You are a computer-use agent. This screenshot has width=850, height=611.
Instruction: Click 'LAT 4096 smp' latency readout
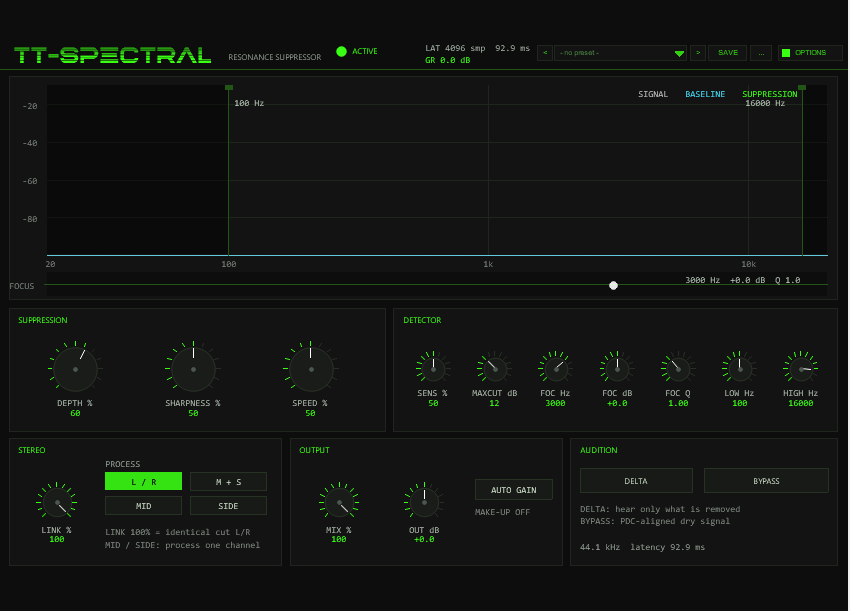[x=455, y=48]
